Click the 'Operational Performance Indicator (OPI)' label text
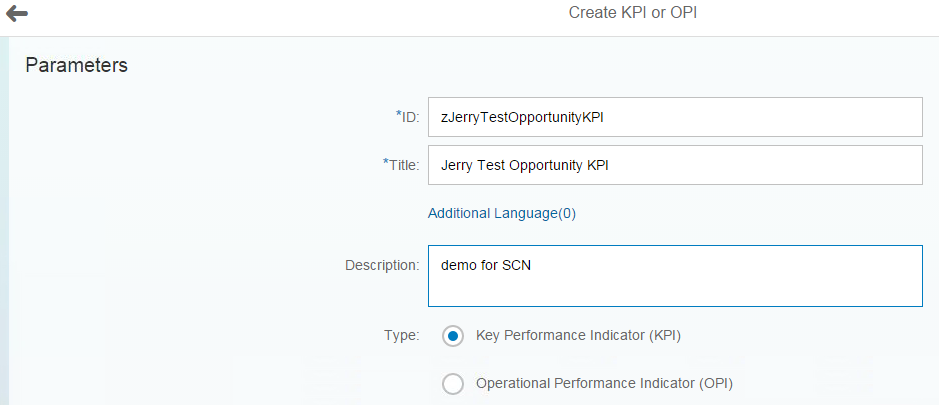The height and width of the screenshot is (405, 939). point(604,383)
